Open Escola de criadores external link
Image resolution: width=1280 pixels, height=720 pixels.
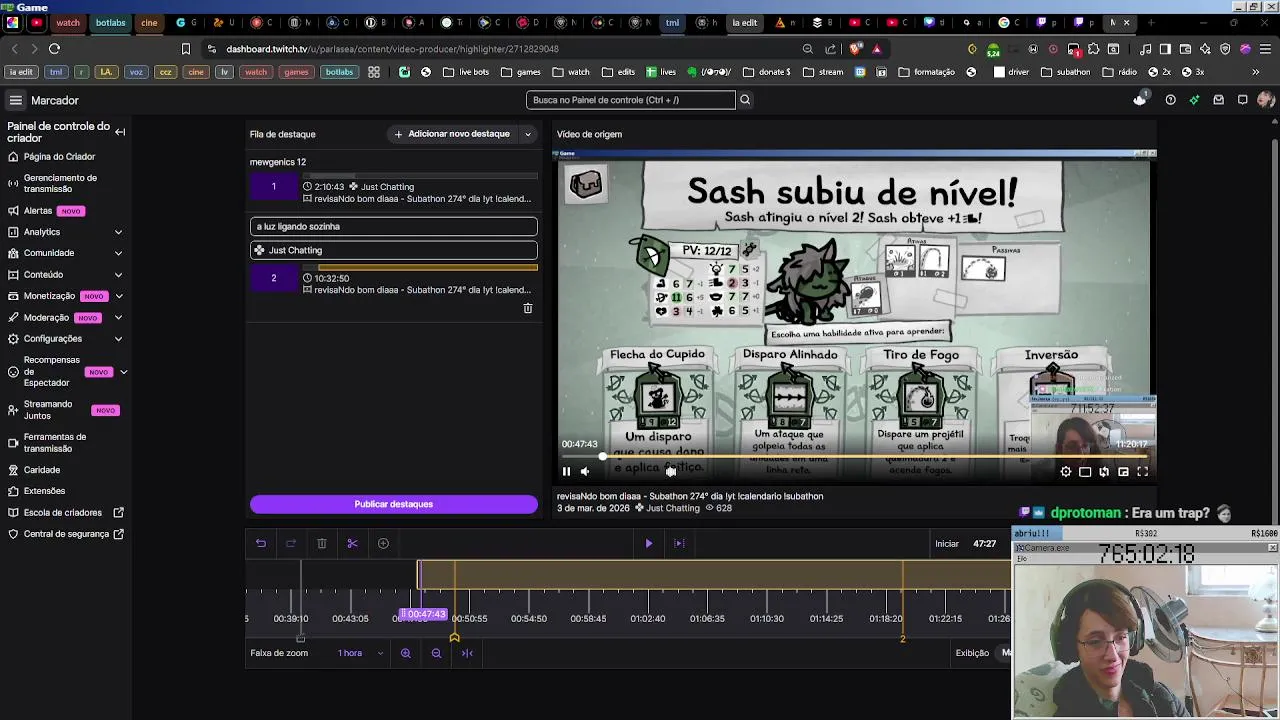point(66,513)
